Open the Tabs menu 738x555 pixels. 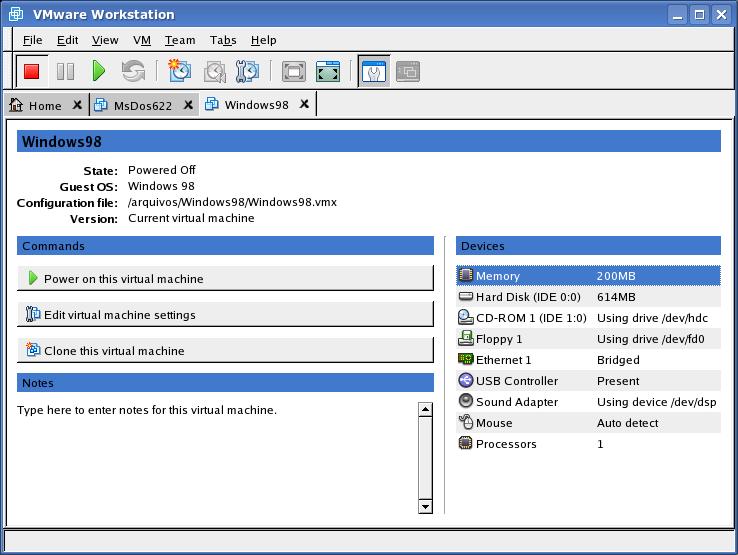[x=223, y=40]
